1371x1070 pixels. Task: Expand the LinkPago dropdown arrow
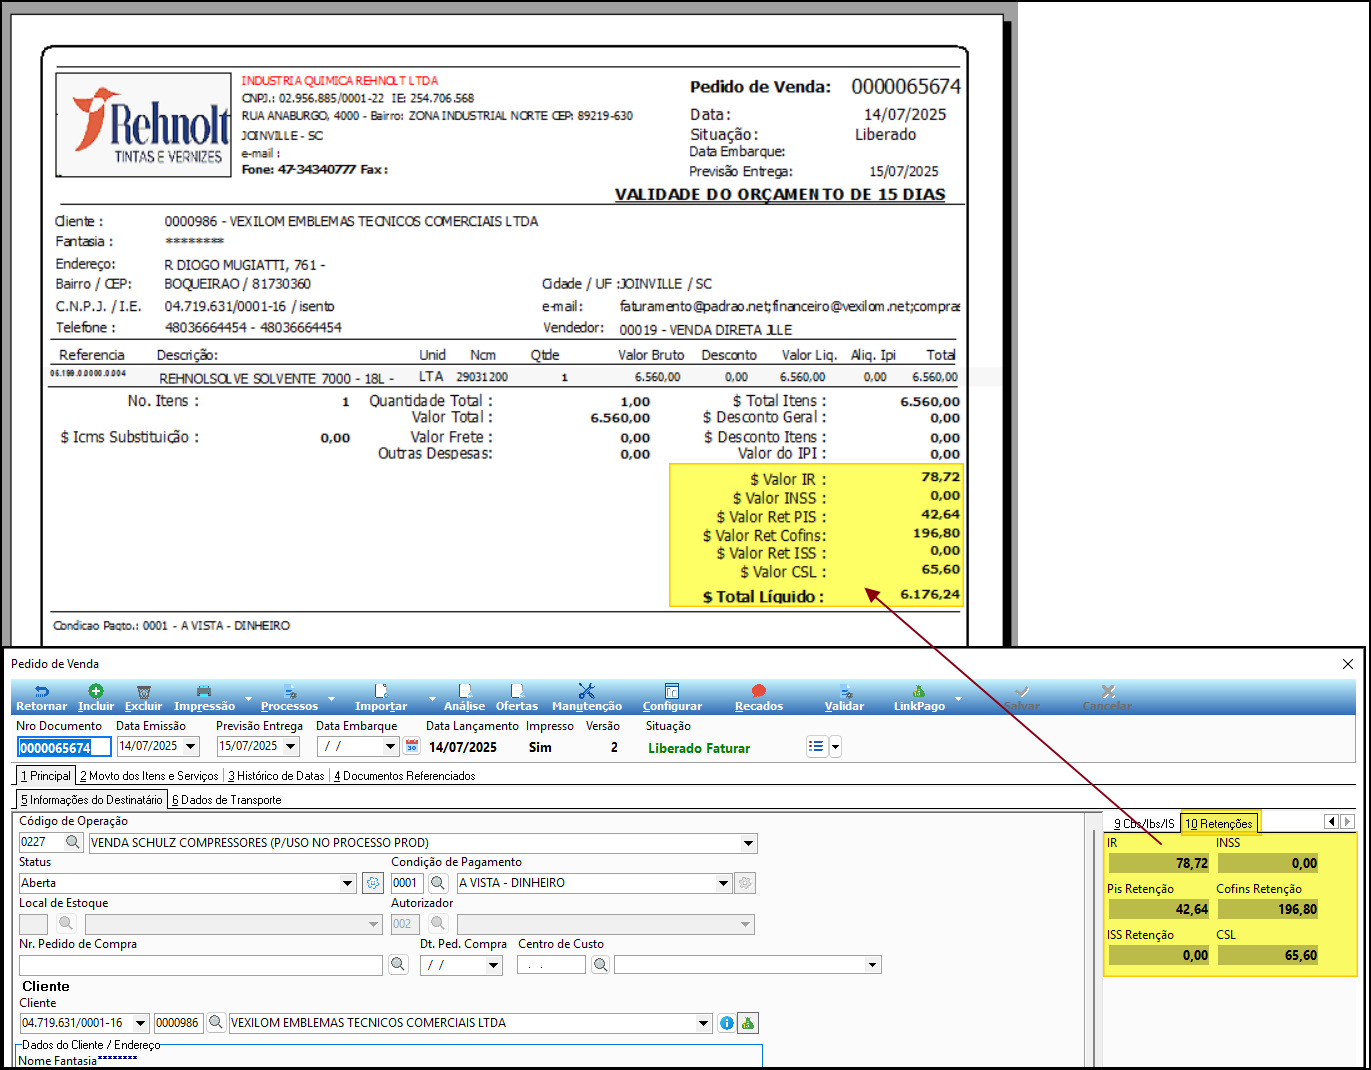pyautogui.click(x=959, y=698)
